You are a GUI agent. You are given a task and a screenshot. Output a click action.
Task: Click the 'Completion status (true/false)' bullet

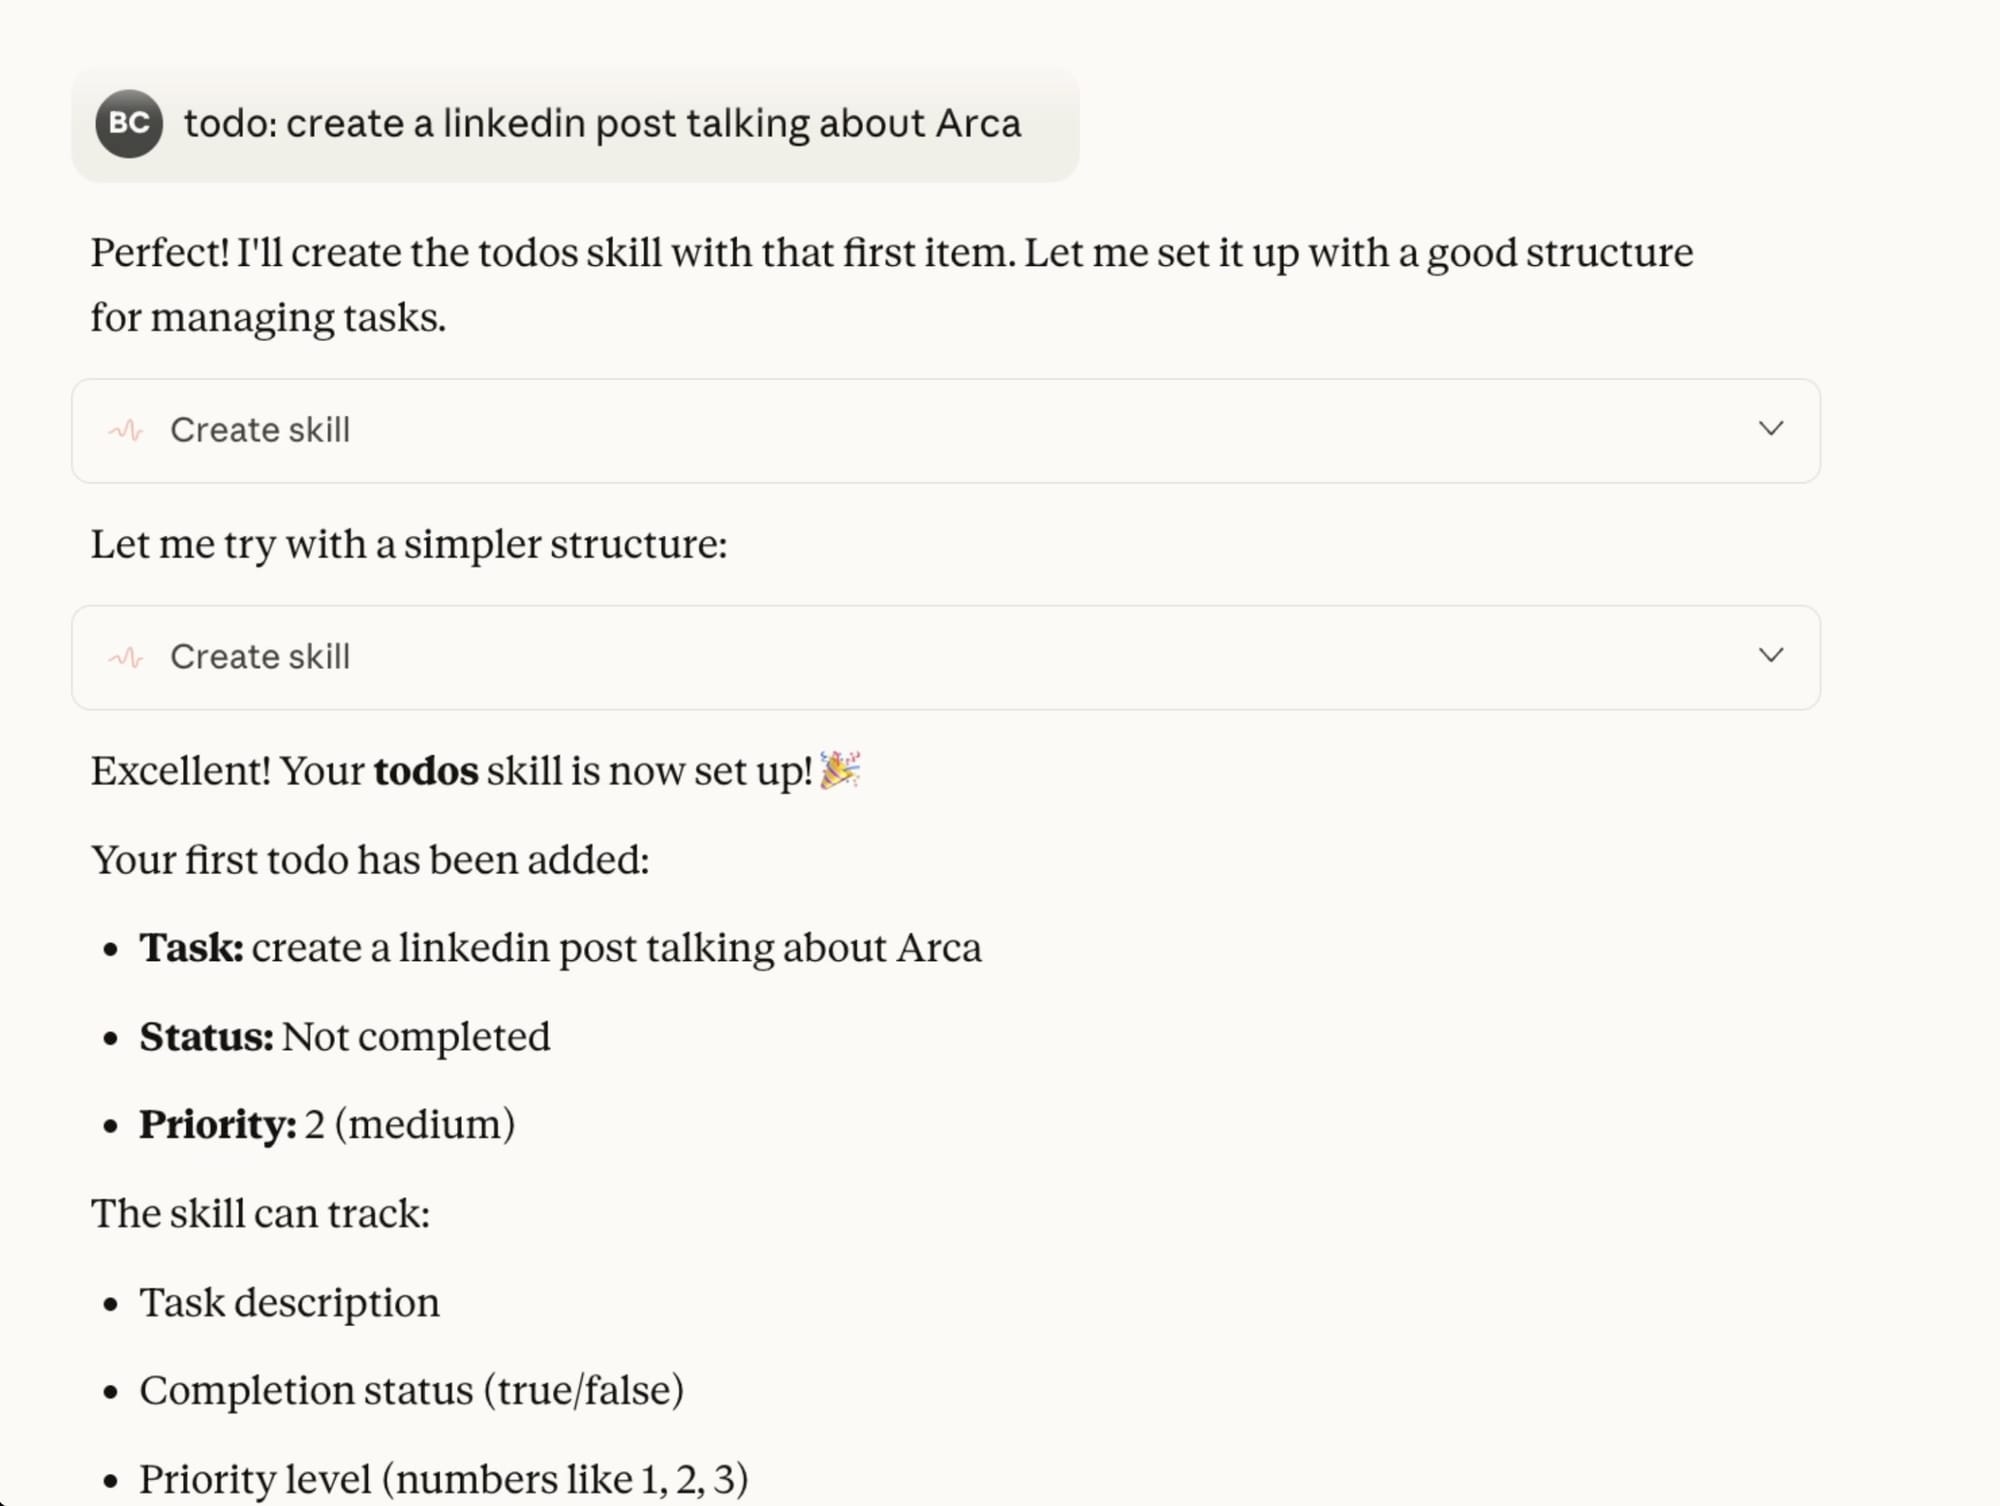coord(411,1391)
